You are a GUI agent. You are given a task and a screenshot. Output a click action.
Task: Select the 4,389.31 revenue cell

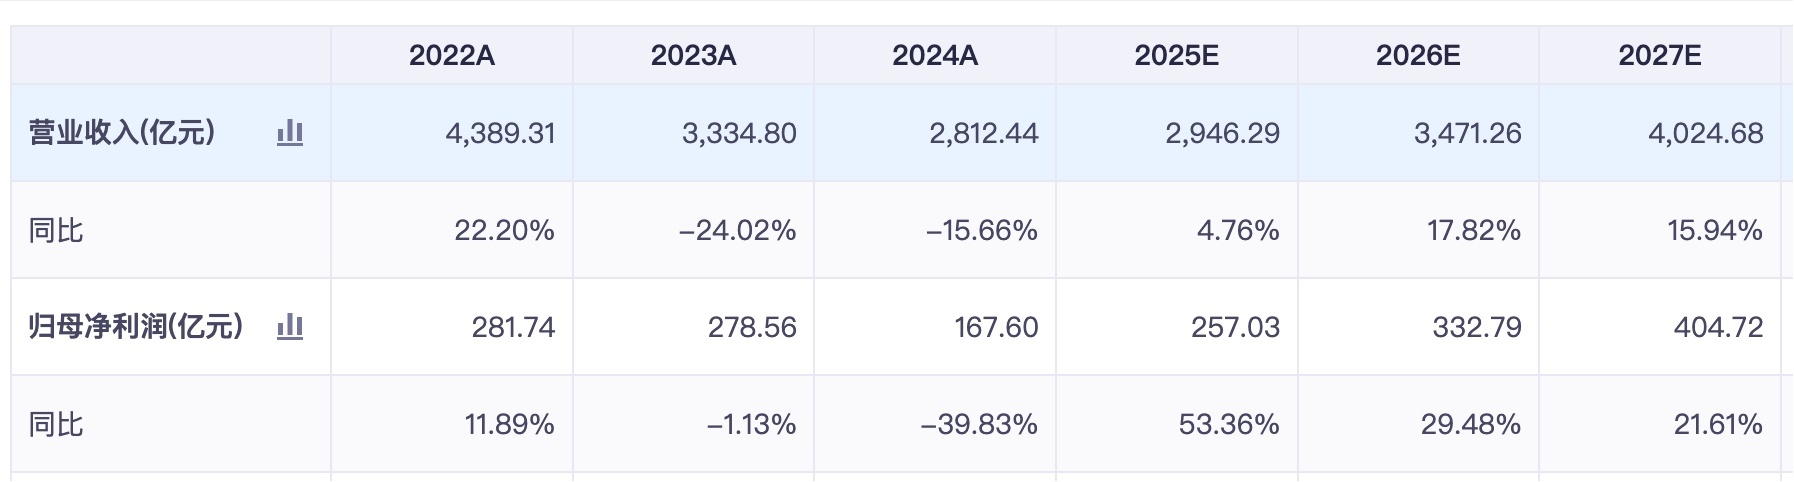[x=500, y=133]
